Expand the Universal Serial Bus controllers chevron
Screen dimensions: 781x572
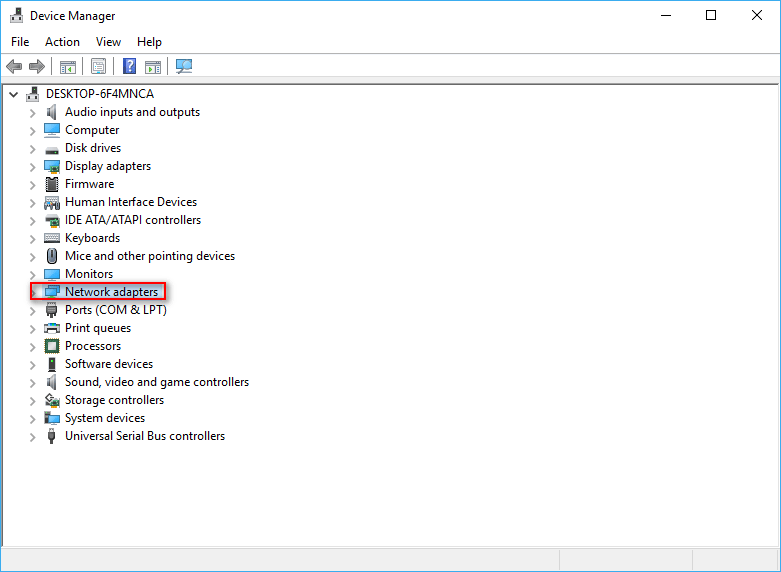point(33,437)
